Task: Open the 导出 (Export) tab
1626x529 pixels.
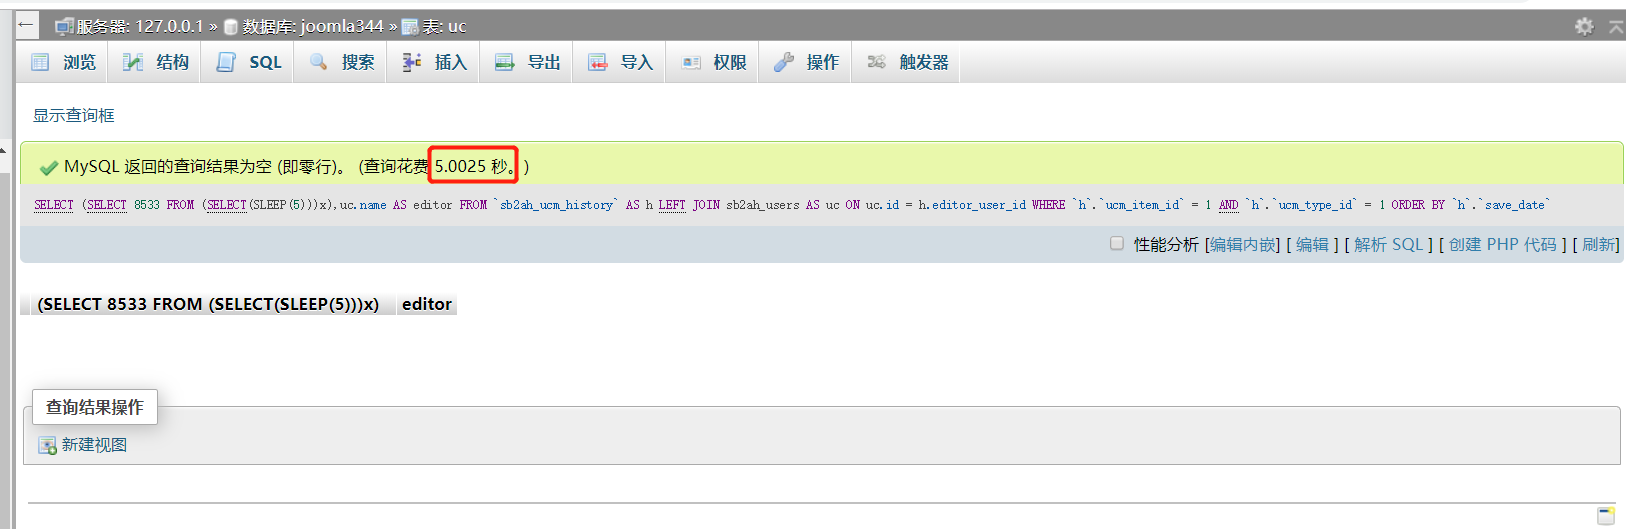Action: (x=528, y=62)
